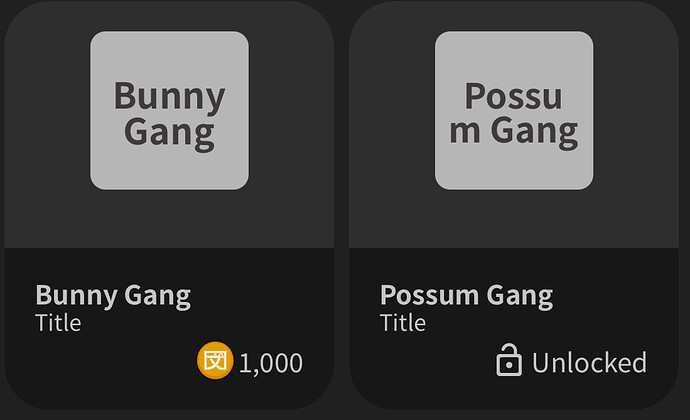Select the Possum Gang preview thumbnail

pos(514,111)
